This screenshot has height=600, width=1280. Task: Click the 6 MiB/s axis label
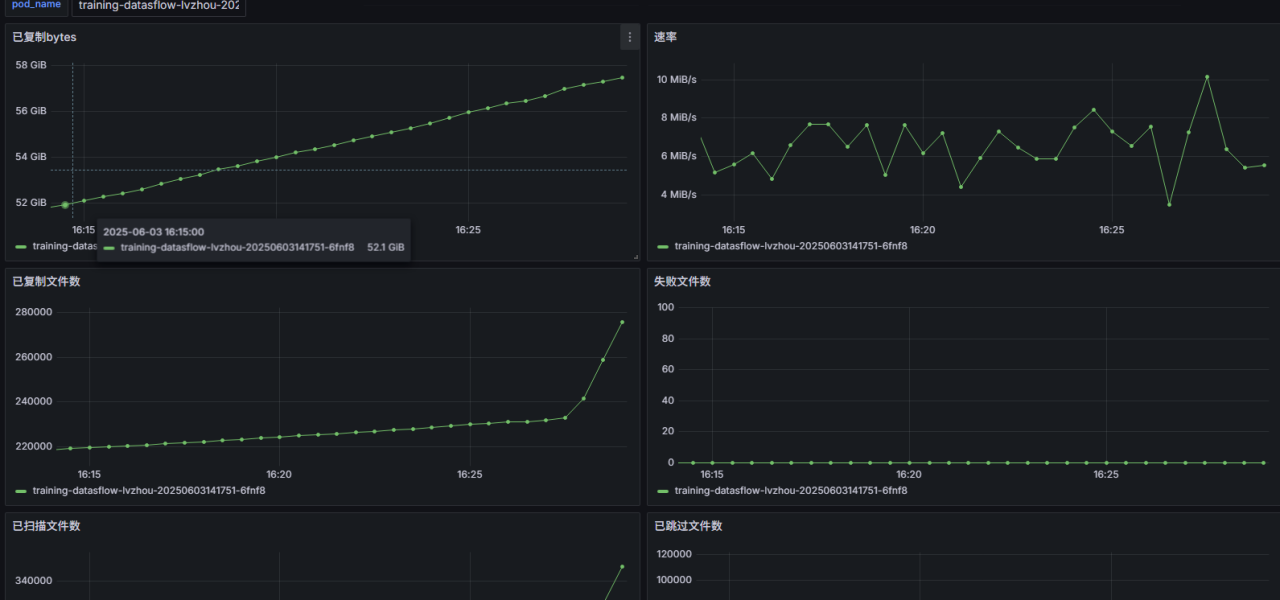(x=677, y=156)
